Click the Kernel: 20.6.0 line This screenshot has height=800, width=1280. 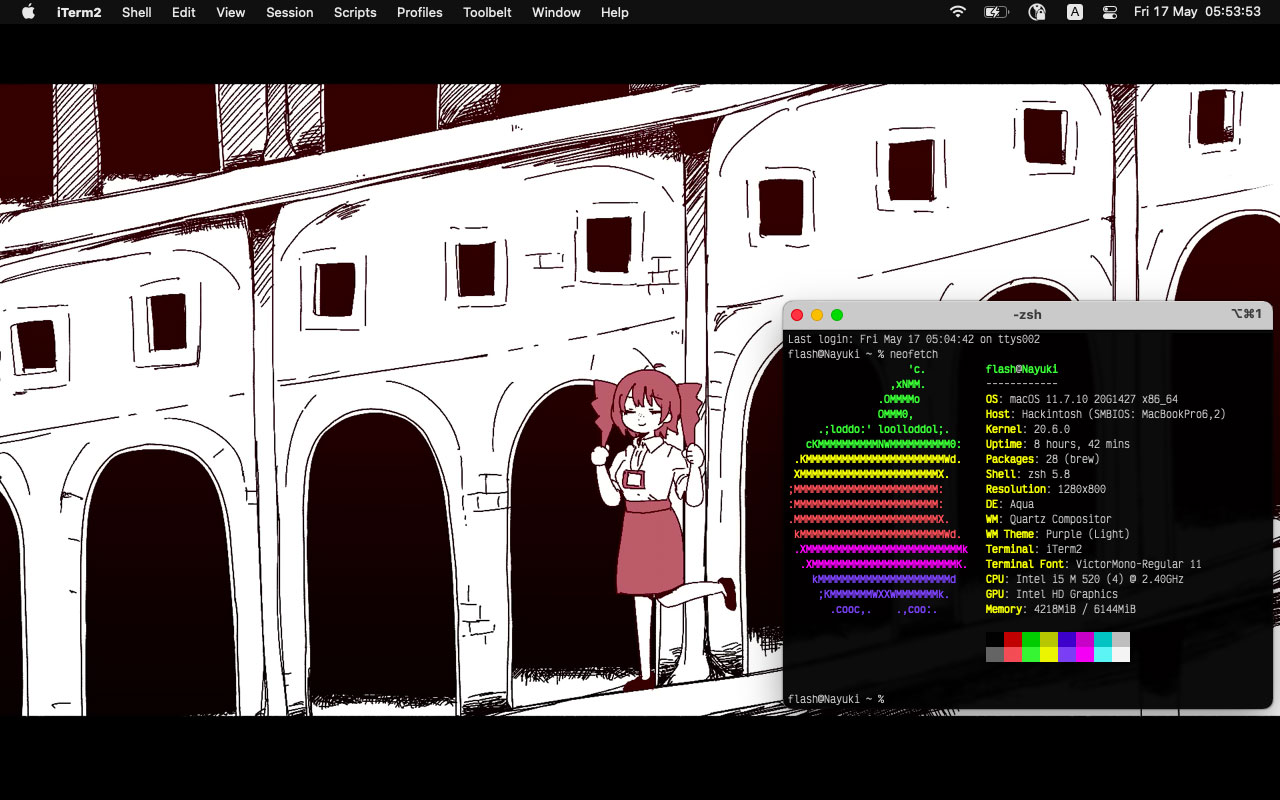point(1028,429)
